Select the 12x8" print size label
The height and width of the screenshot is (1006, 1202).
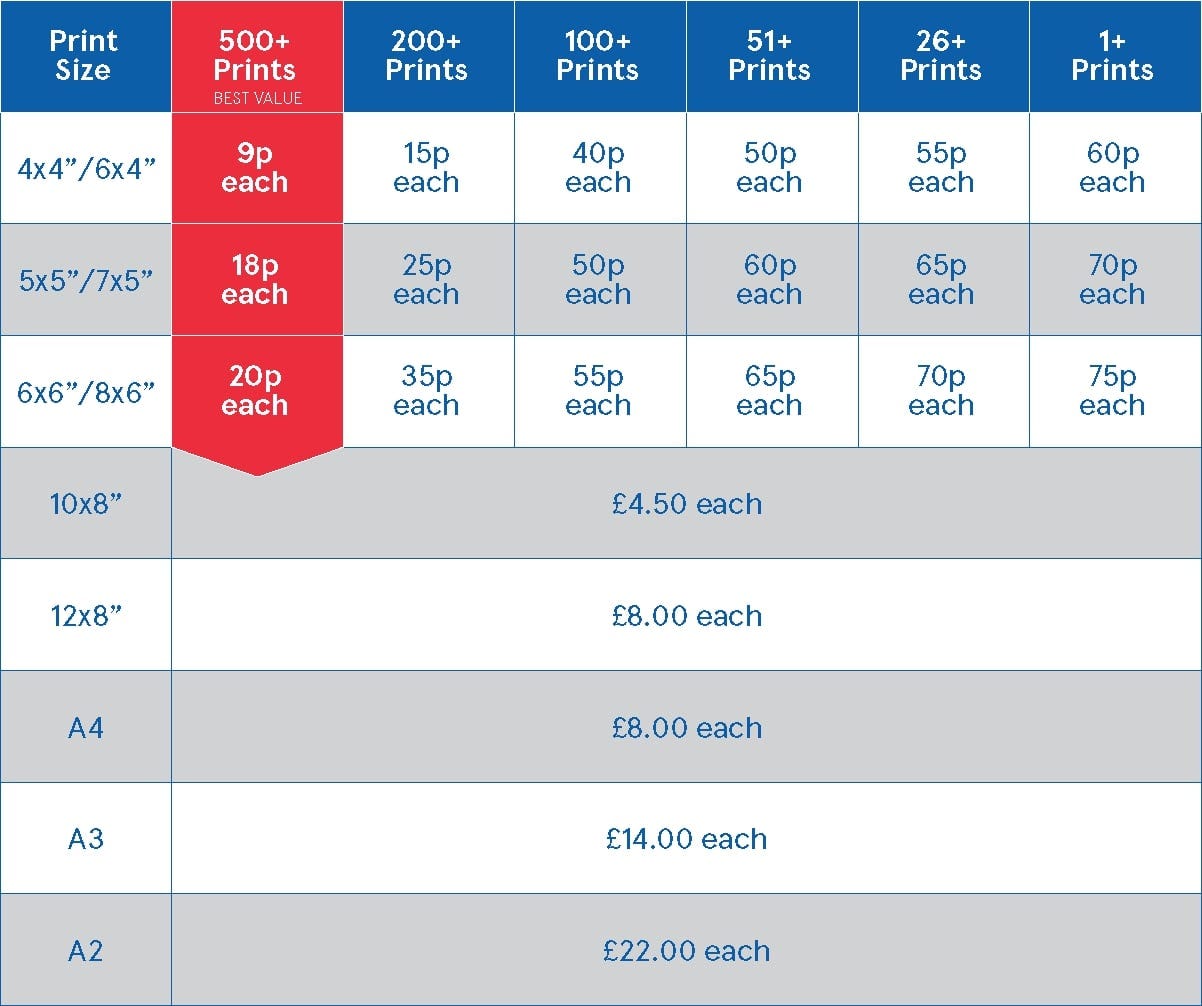85,615
